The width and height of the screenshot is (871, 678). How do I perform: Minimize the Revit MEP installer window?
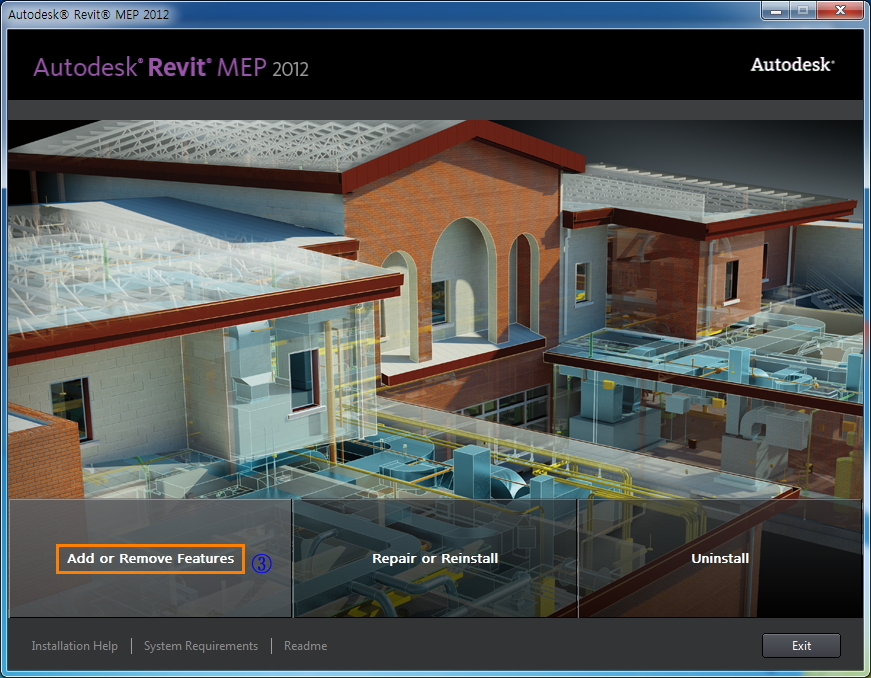coord(777,10)
